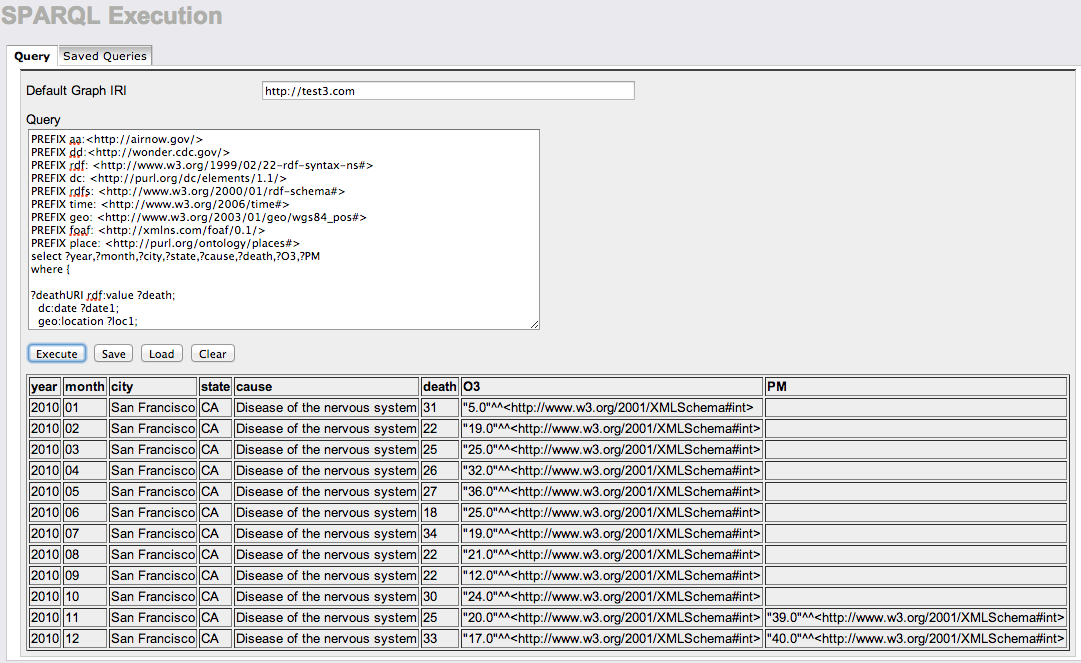The height and width of the screenshot is (663, 1081).
Task: Click the Default Graph IRI input field
Action: (x=447, y=90)
